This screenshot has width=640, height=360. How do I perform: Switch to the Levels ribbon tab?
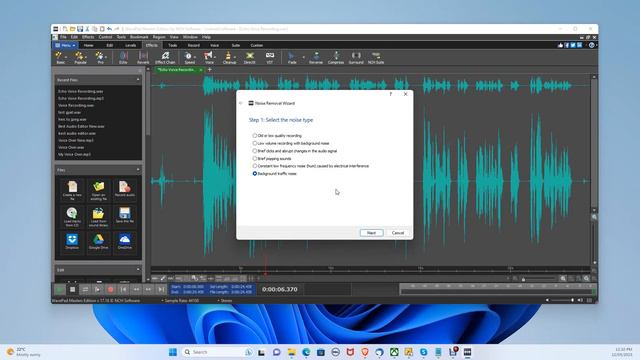[x=130, y=45]
